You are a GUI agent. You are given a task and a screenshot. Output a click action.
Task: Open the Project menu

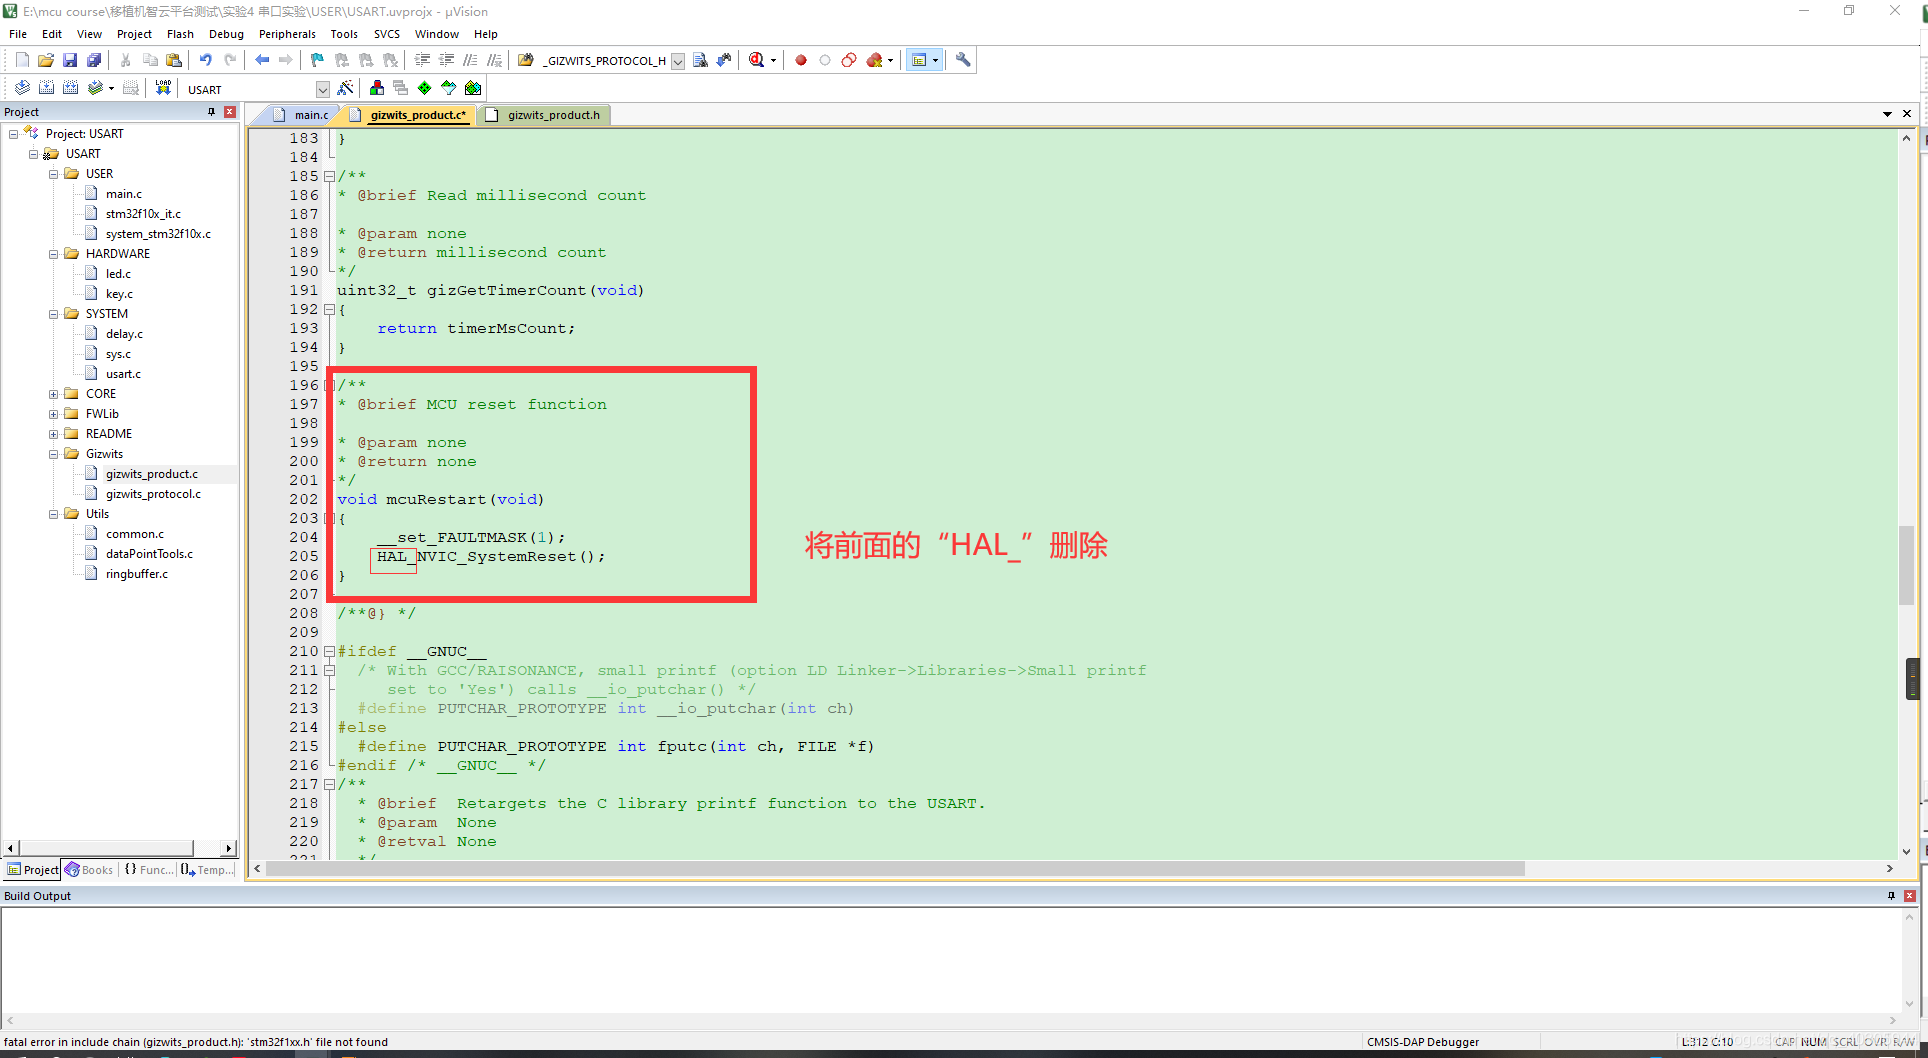point(134,34)
